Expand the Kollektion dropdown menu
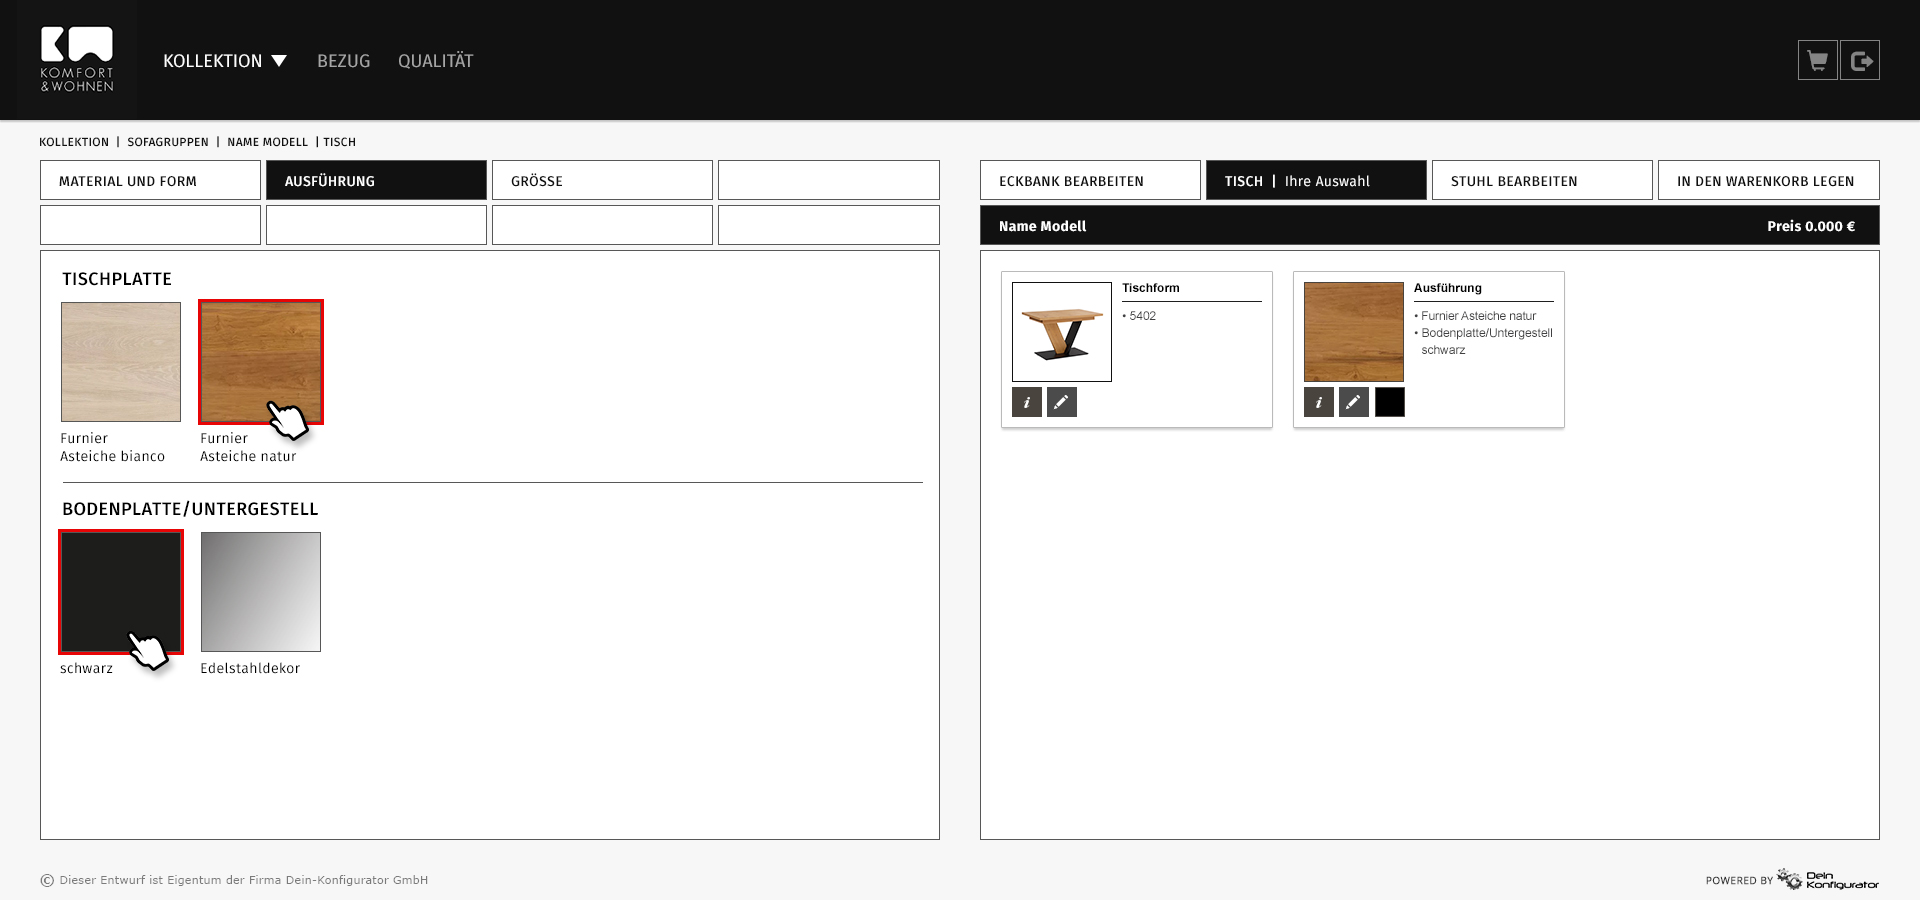This screenshot has height=900, width=1920. click(225, 61)
